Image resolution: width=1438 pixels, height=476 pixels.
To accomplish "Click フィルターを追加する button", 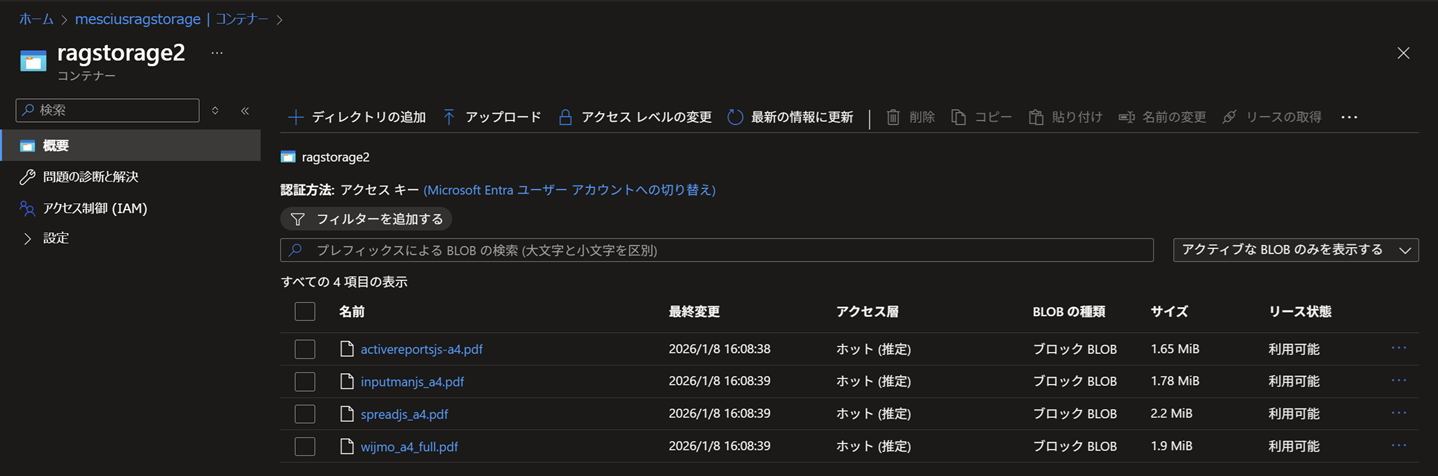I will point(366,218).
